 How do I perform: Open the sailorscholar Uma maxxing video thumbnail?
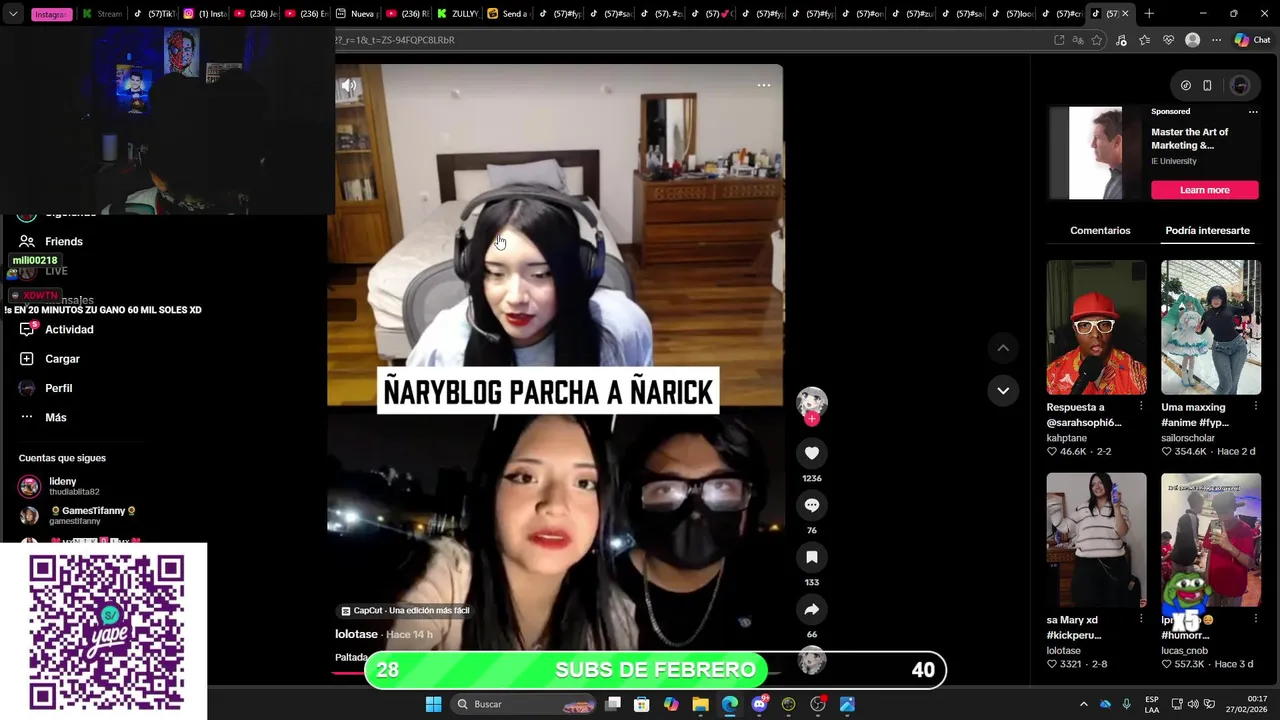1210,328
